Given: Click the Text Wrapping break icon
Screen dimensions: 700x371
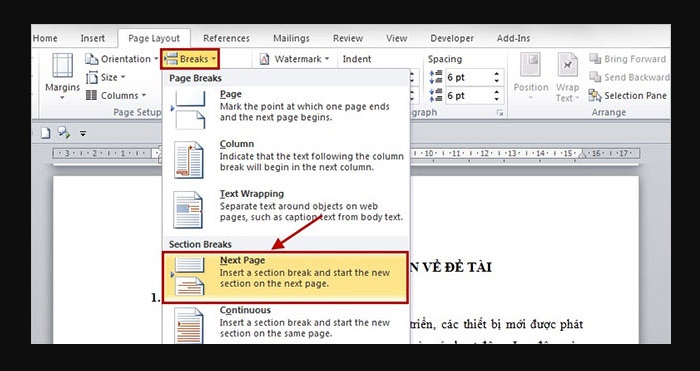Looking at the screenshot, I should click(x=188, y=210).
